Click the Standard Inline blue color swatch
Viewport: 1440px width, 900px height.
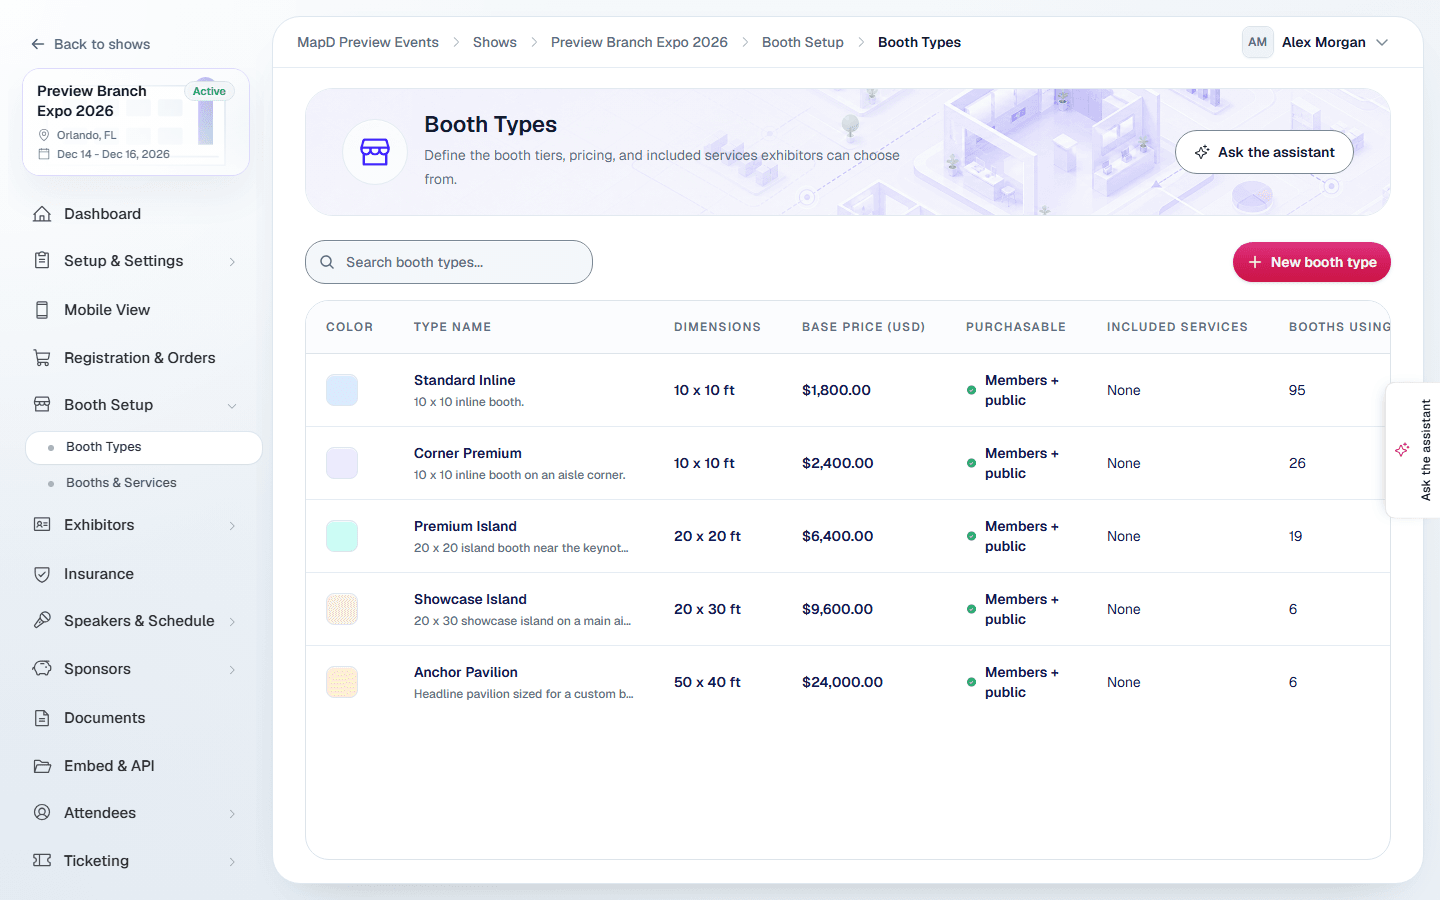[x=342, y=390]
